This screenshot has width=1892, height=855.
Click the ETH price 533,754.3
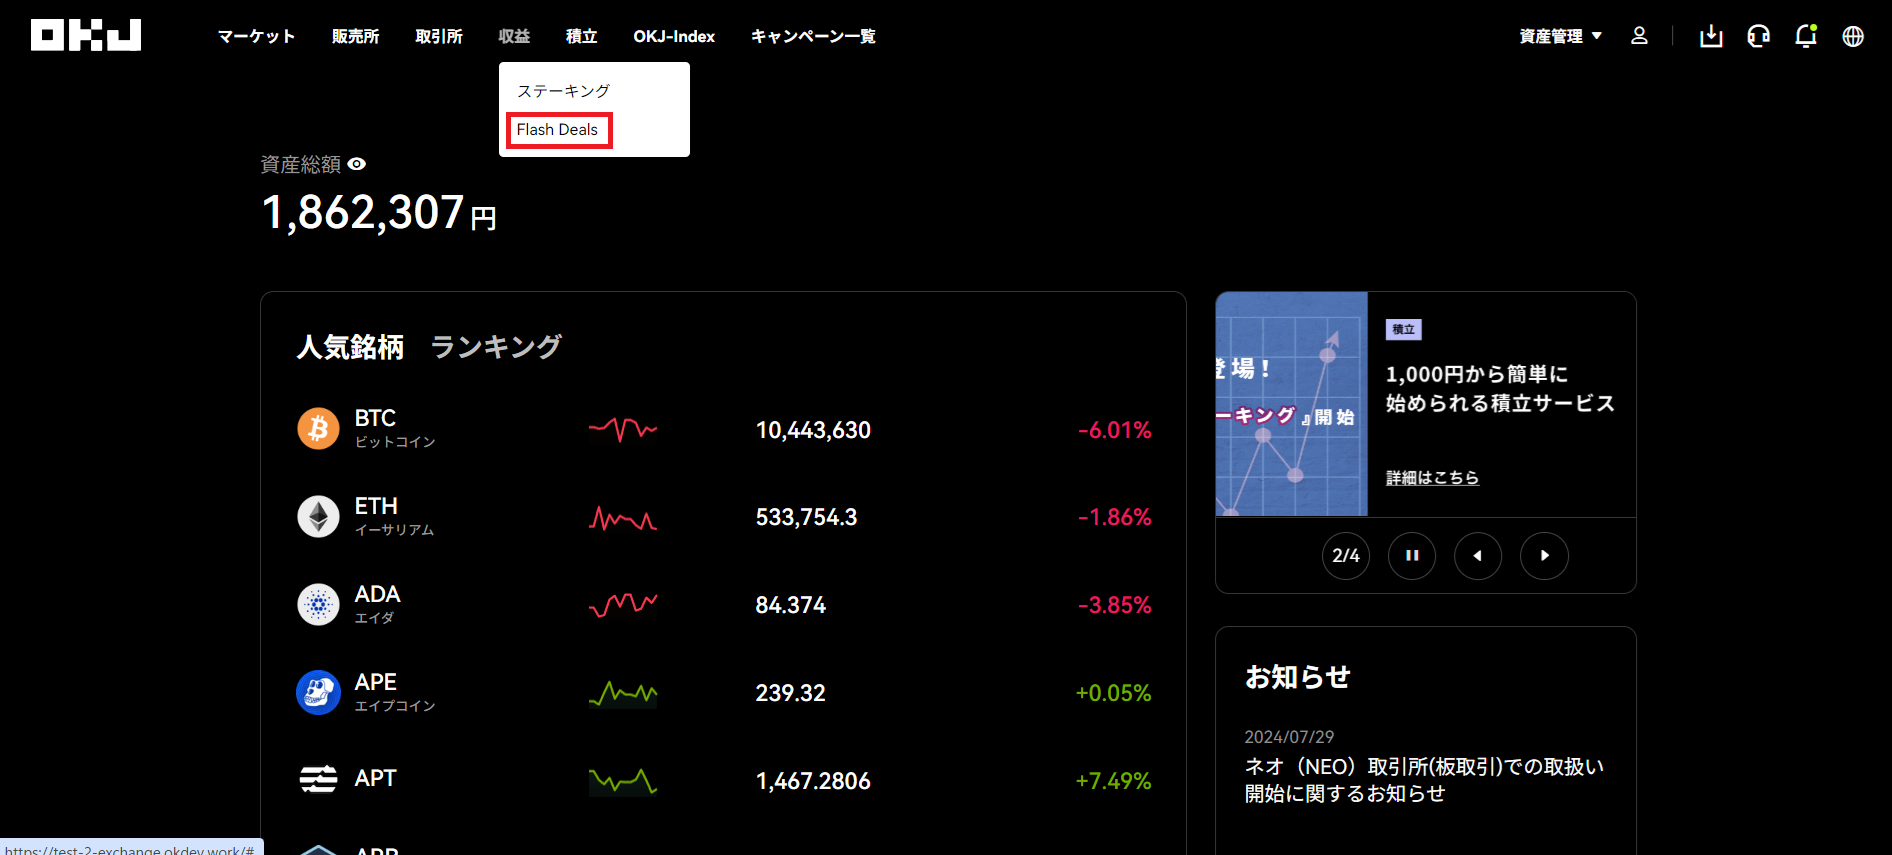pos(806,517)
